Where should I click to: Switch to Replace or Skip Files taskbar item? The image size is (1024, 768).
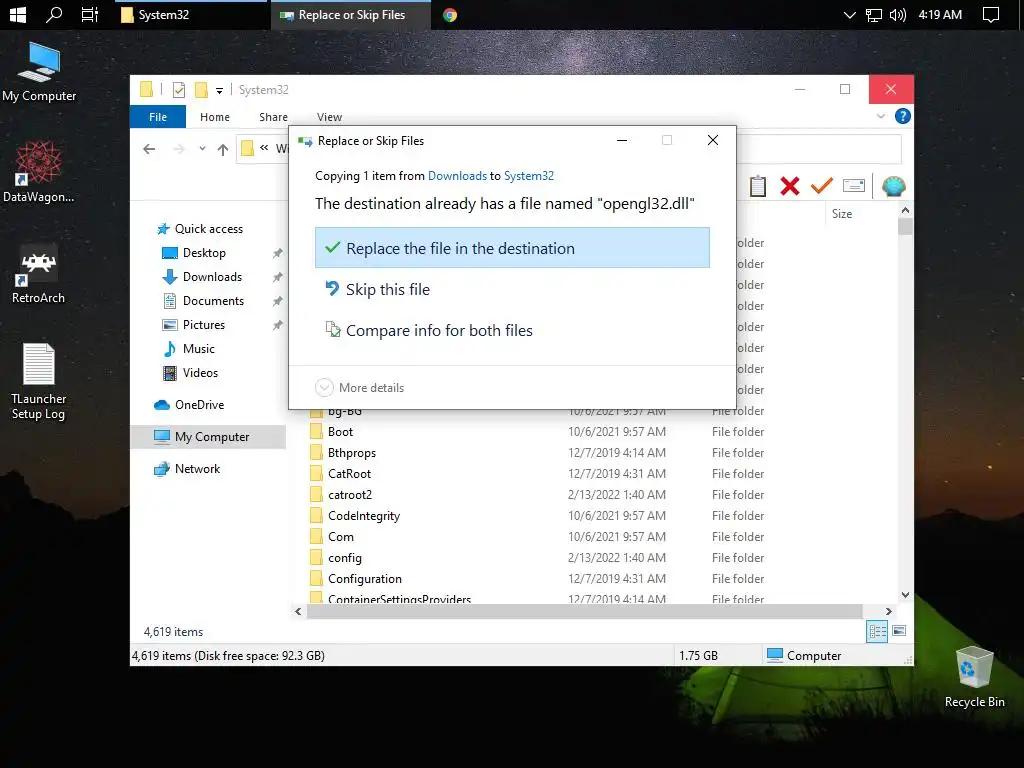point(351,14)
